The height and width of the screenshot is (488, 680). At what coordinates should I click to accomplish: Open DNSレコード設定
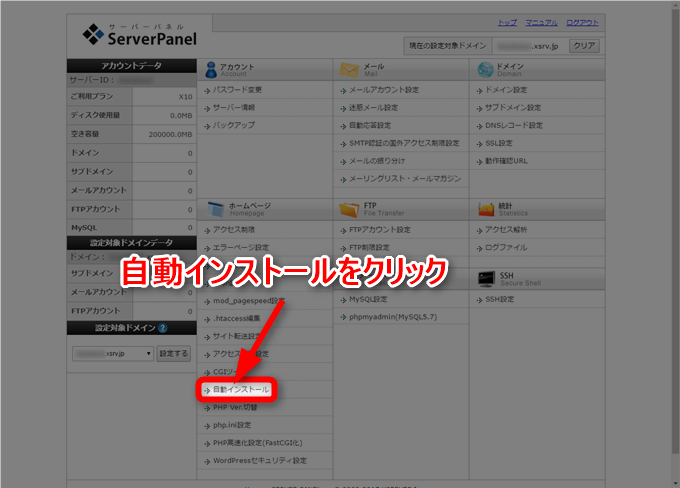coord(514,125)
